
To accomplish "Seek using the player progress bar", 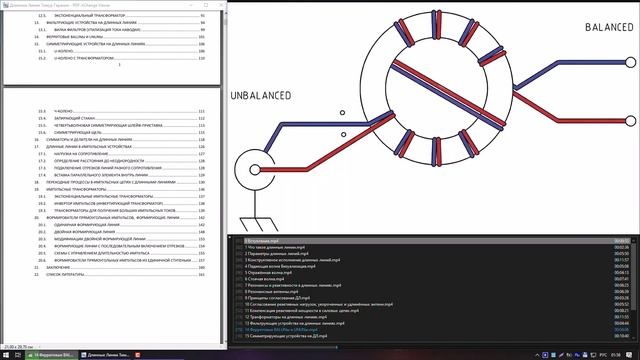I will click(x=433, y=347).
